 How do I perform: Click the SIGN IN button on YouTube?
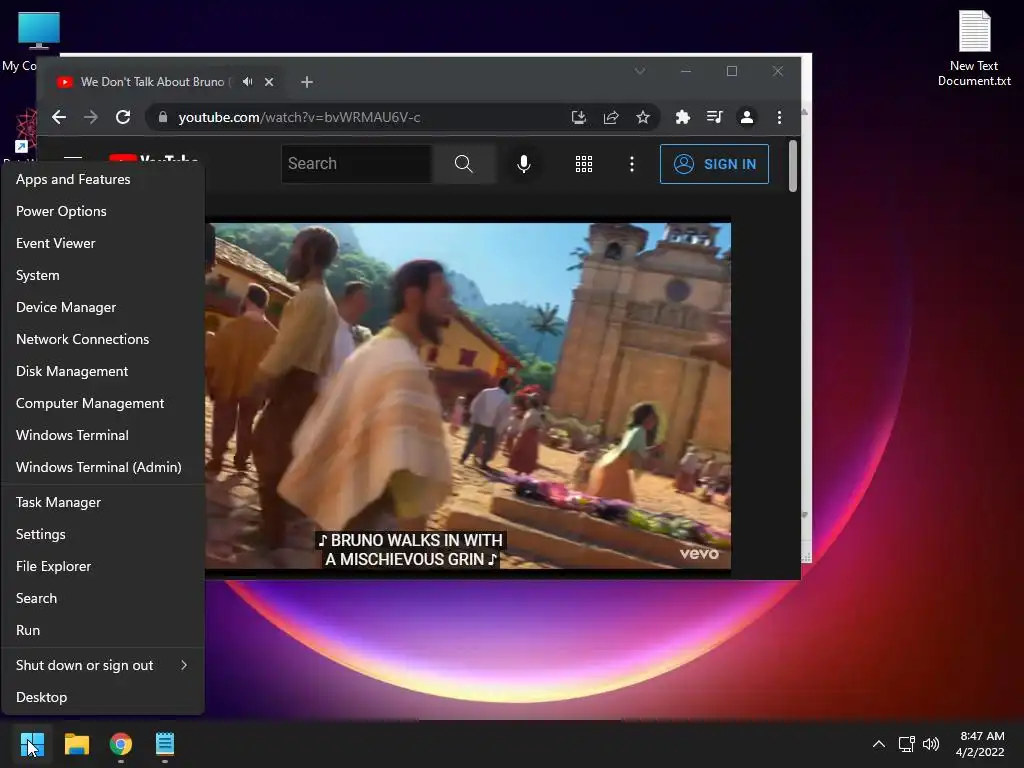click(x=714, y=163)
